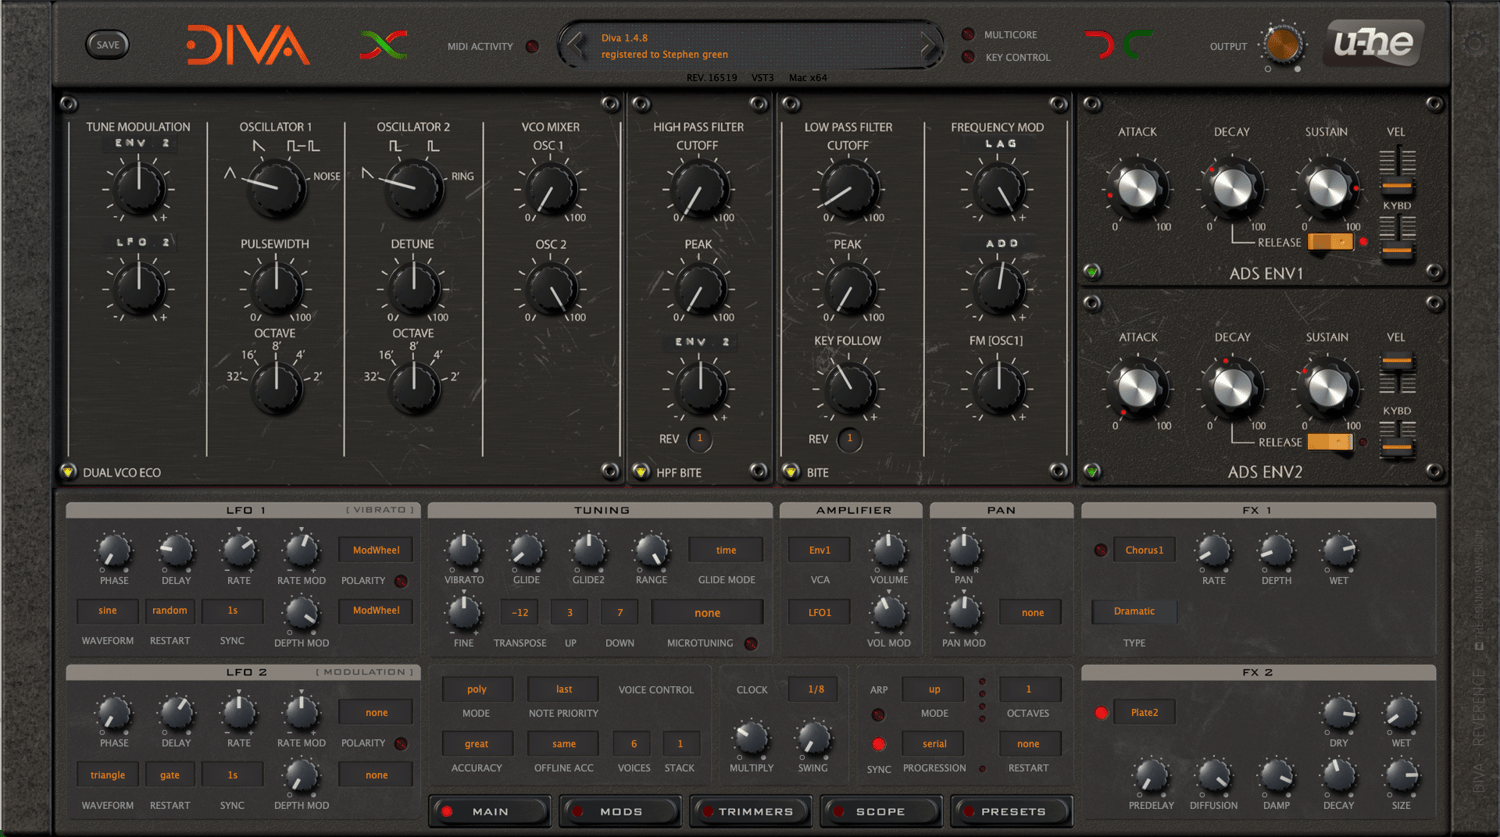Image resolution: width=1500 pixels, height=837 pixels.
Task: Switch to the MAIN tab
Action: pos(490,811)
